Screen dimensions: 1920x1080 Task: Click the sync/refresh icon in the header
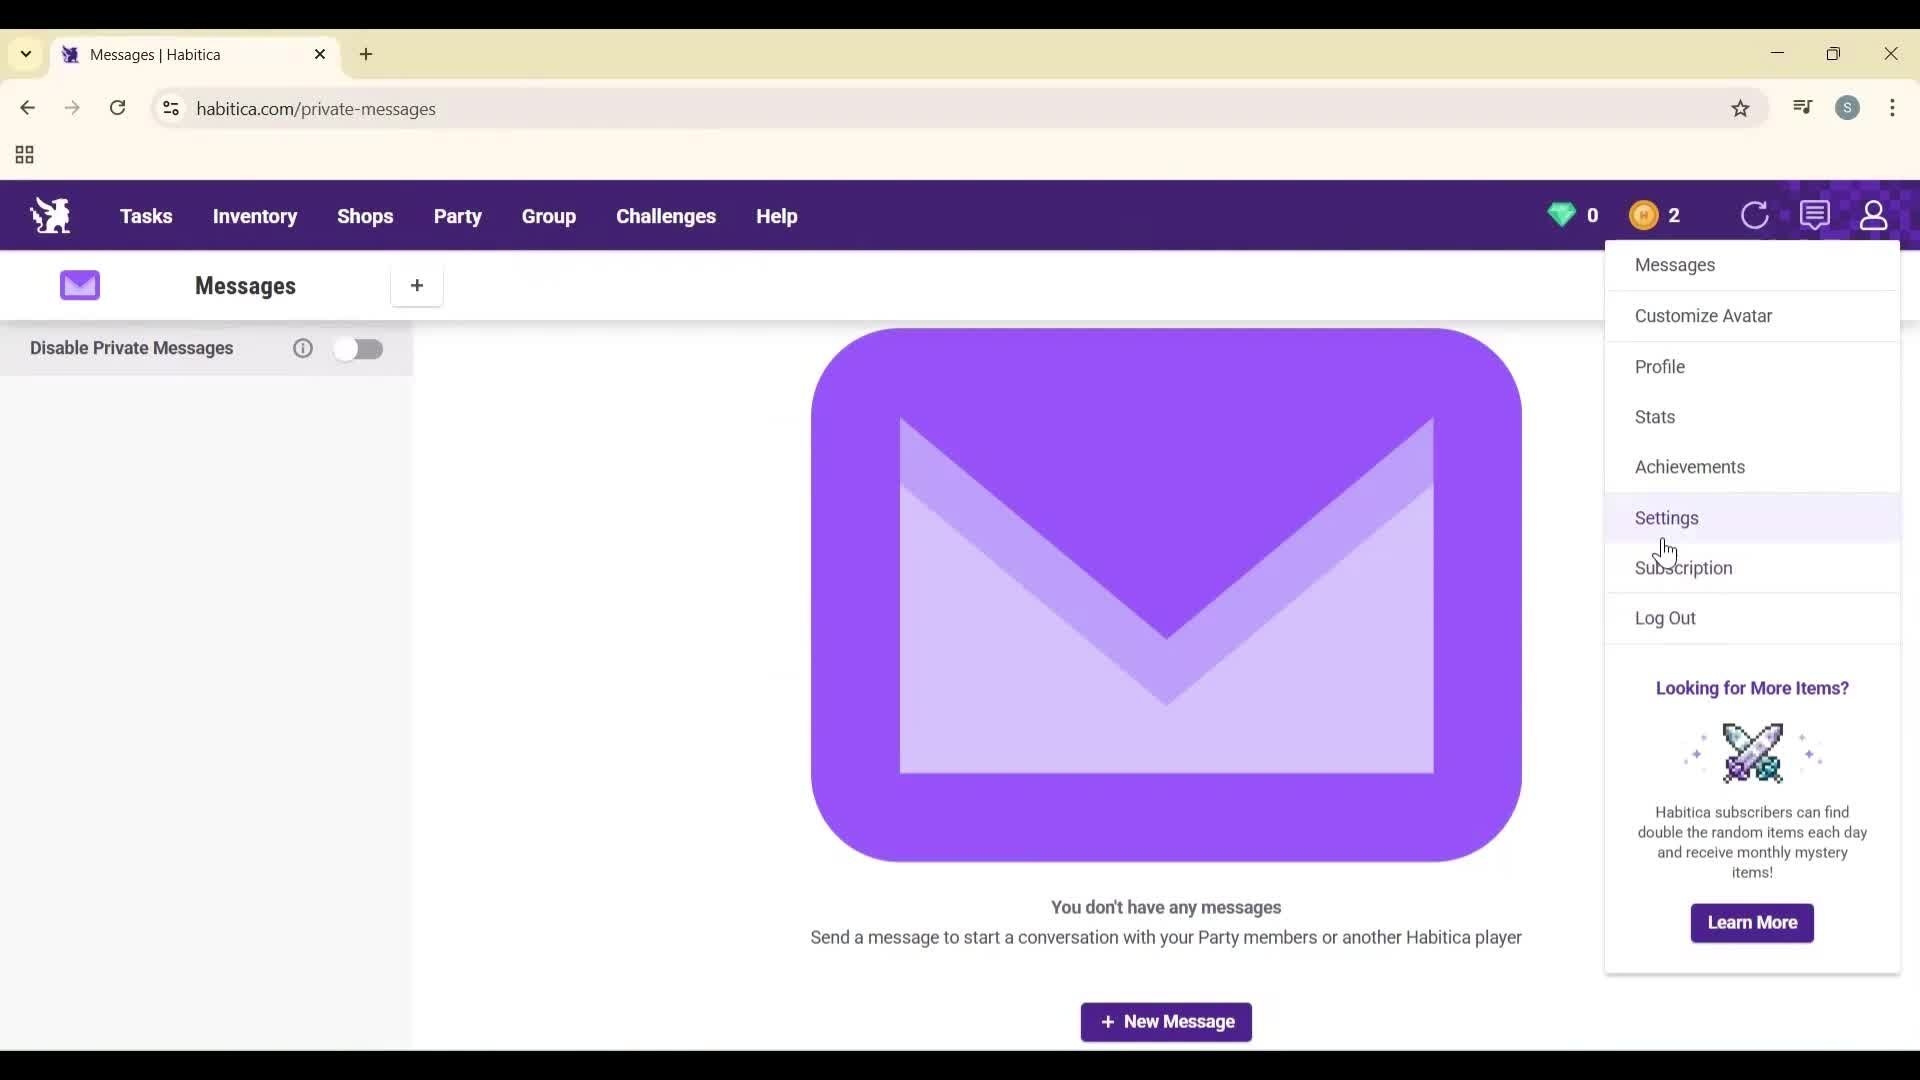point(1756,215)
